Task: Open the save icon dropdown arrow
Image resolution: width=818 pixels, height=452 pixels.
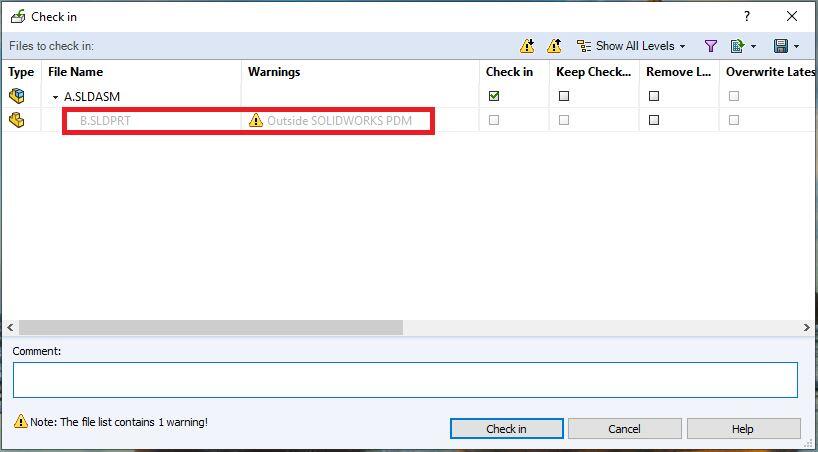Action: (796, 46)
